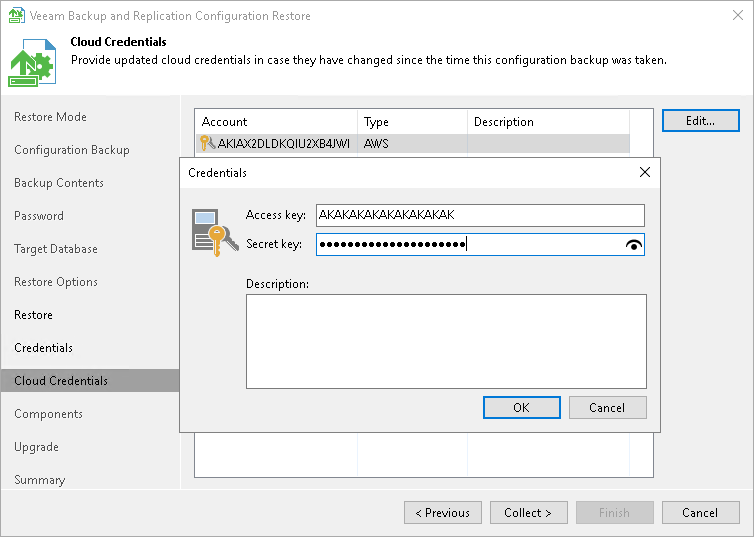Click the Secret key: label
This screenshot has width=754, height=537.
(274, 244)
